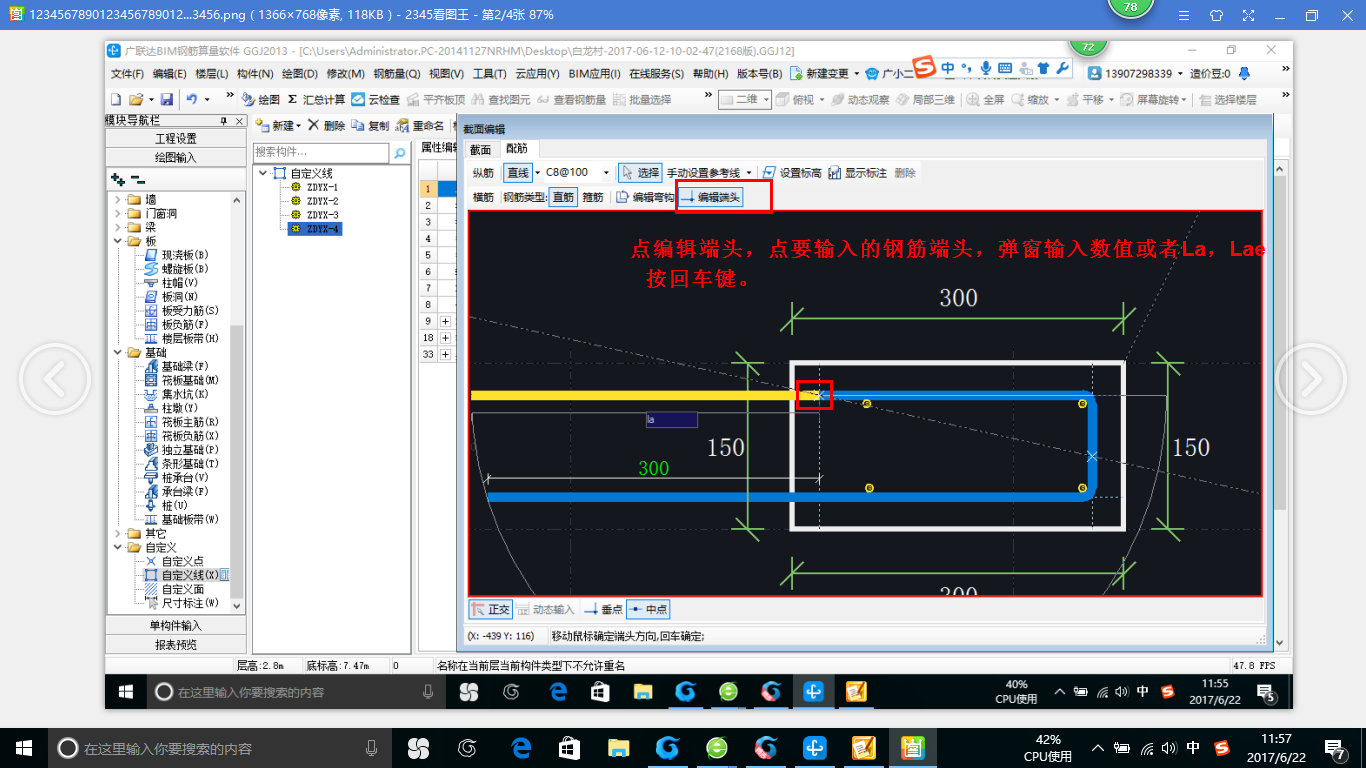Toggle 垂点 perpendicular snap
The height and width of the screenshot is (768, 1366).
(x=603, y=609)
